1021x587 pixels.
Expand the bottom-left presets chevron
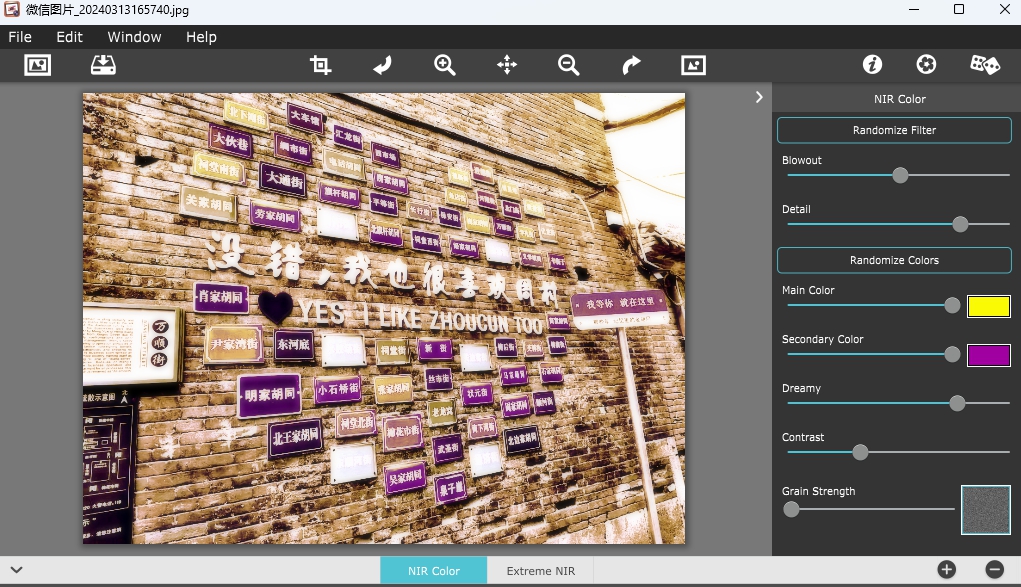[16, 570]
